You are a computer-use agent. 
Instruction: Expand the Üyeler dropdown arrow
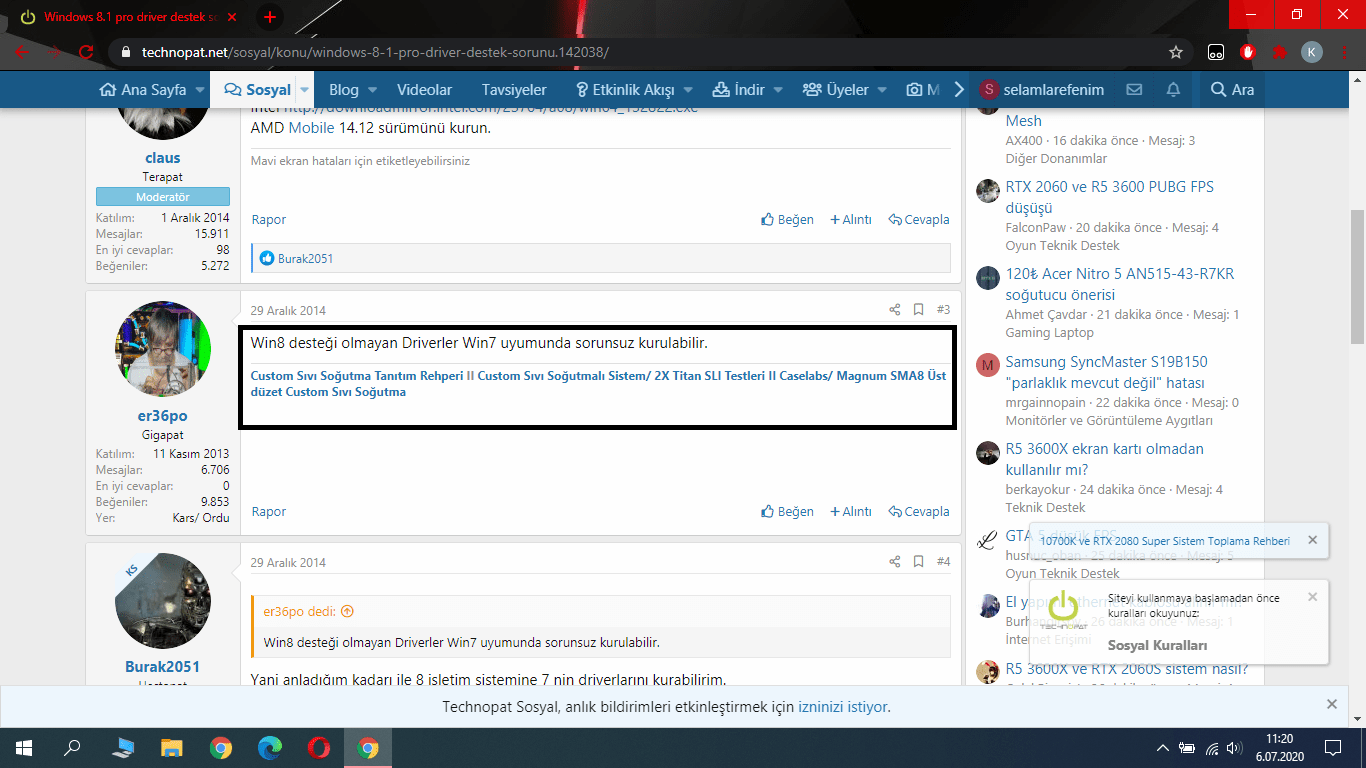click(x=882, y=90)
